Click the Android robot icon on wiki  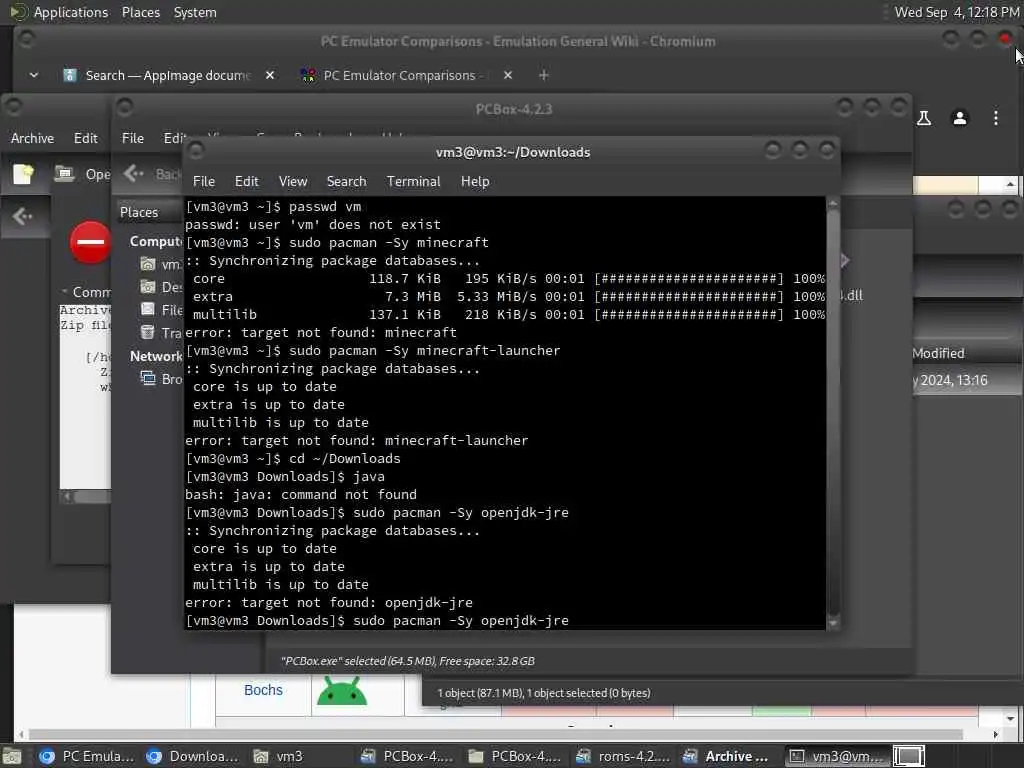click(x=342, y=691)
